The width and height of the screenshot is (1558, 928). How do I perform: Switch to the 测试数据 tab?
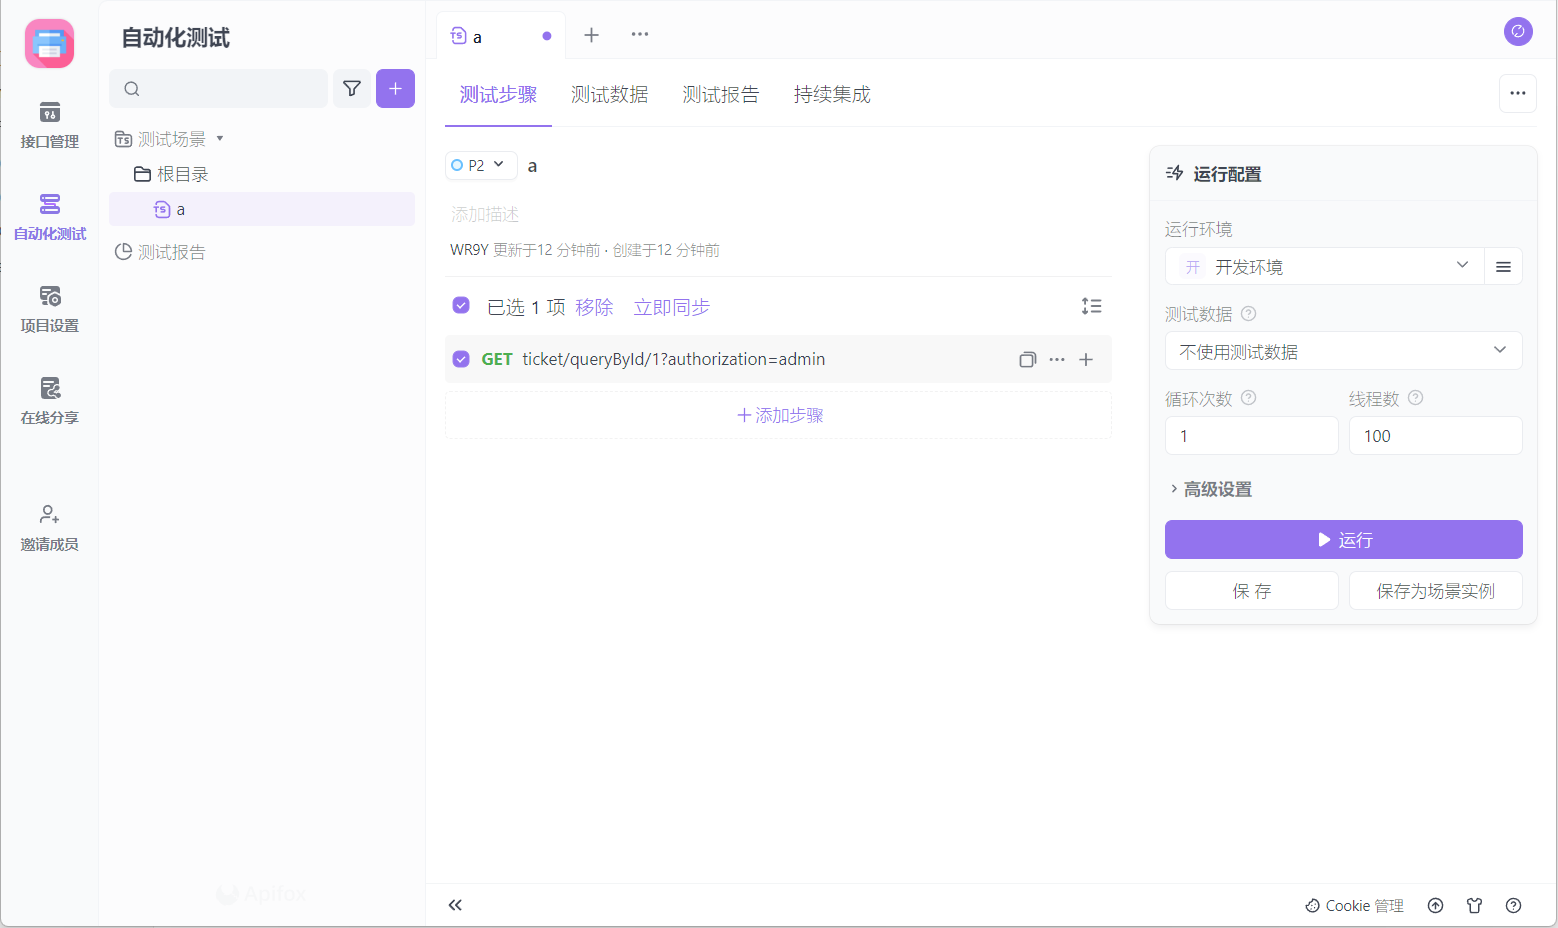(x=609, y=95)
